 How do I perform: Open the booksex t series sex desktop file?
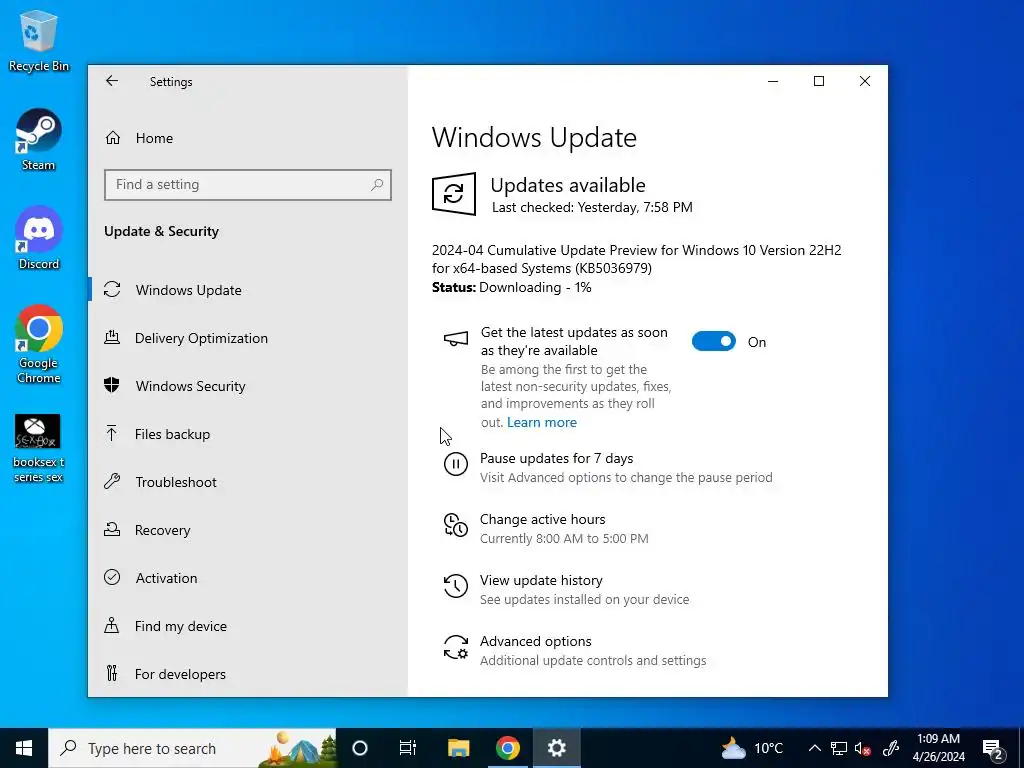(39, 449)
